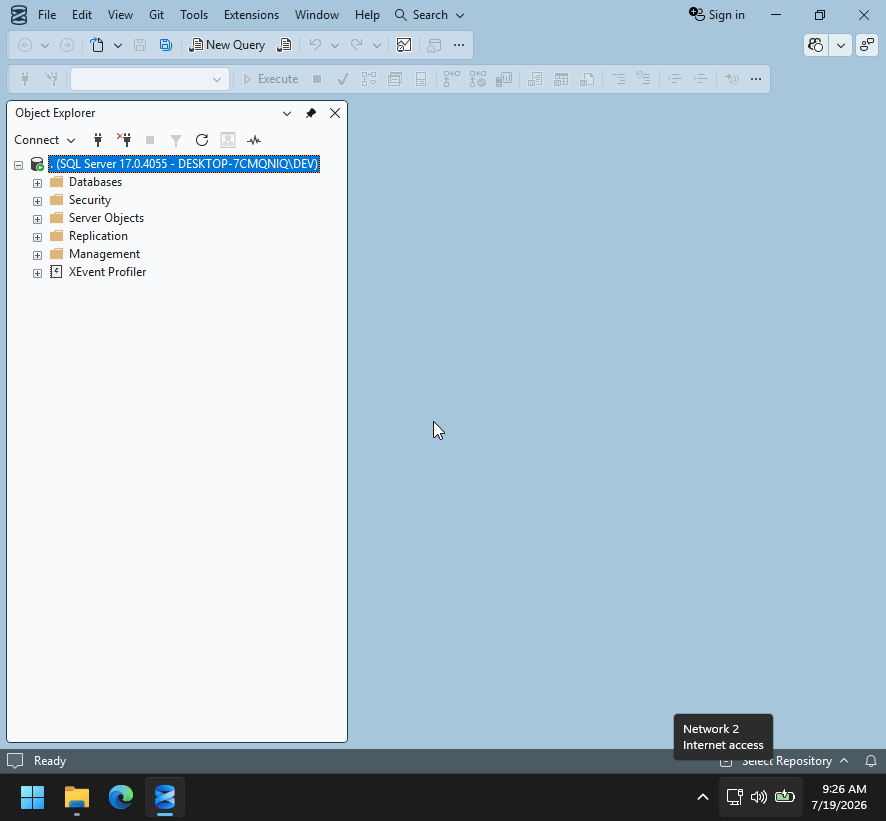The height and width of the screenshot is (821, 886).
Task: Open the Git menu
Action: (x=157, y=15)
